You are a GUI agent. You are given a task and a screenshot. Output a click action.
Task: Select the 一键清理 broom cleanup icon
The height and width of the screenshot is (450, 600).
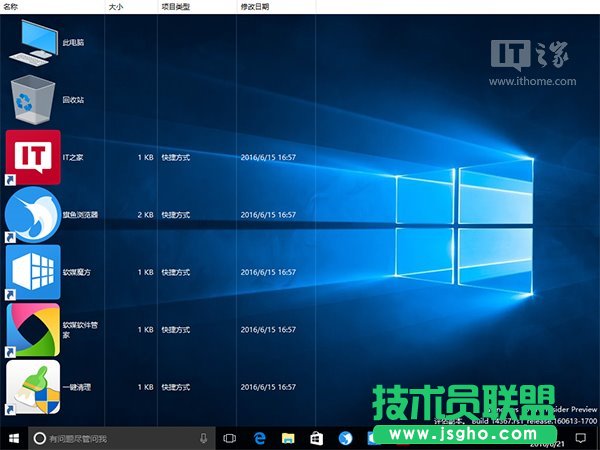[33, 387]
